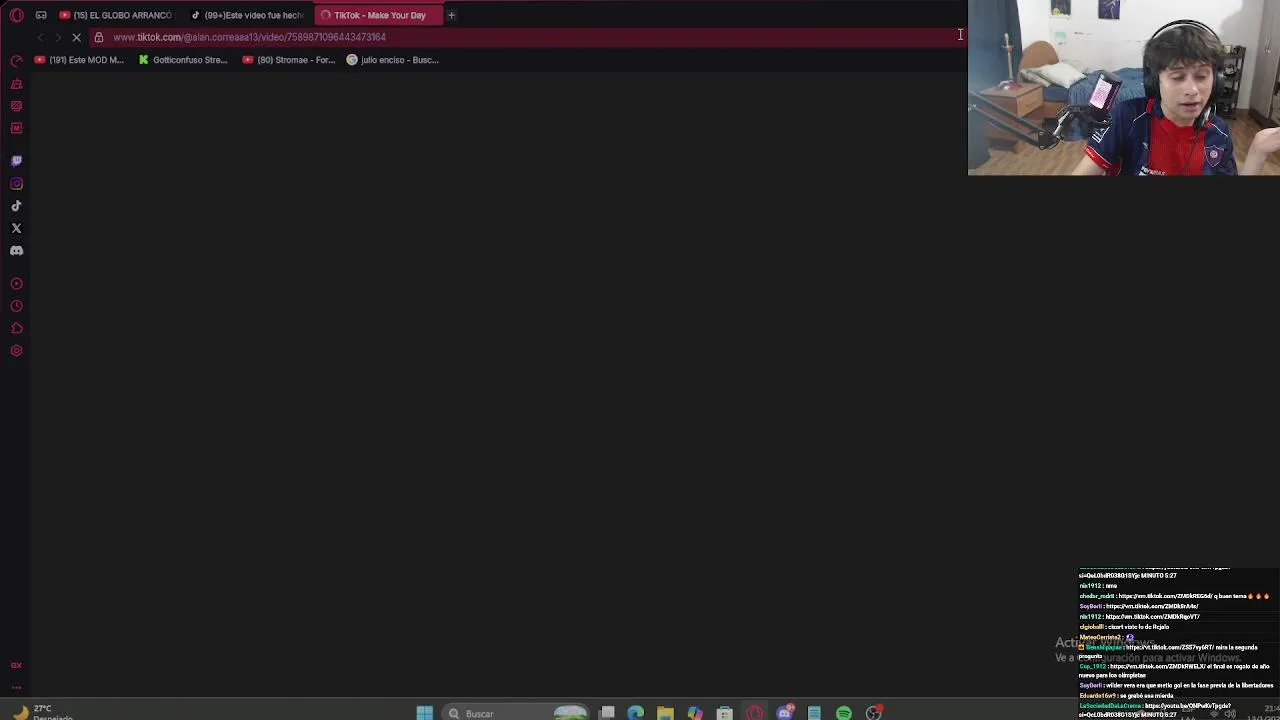Go back with the browser back arrow

[x=40, y=37]
